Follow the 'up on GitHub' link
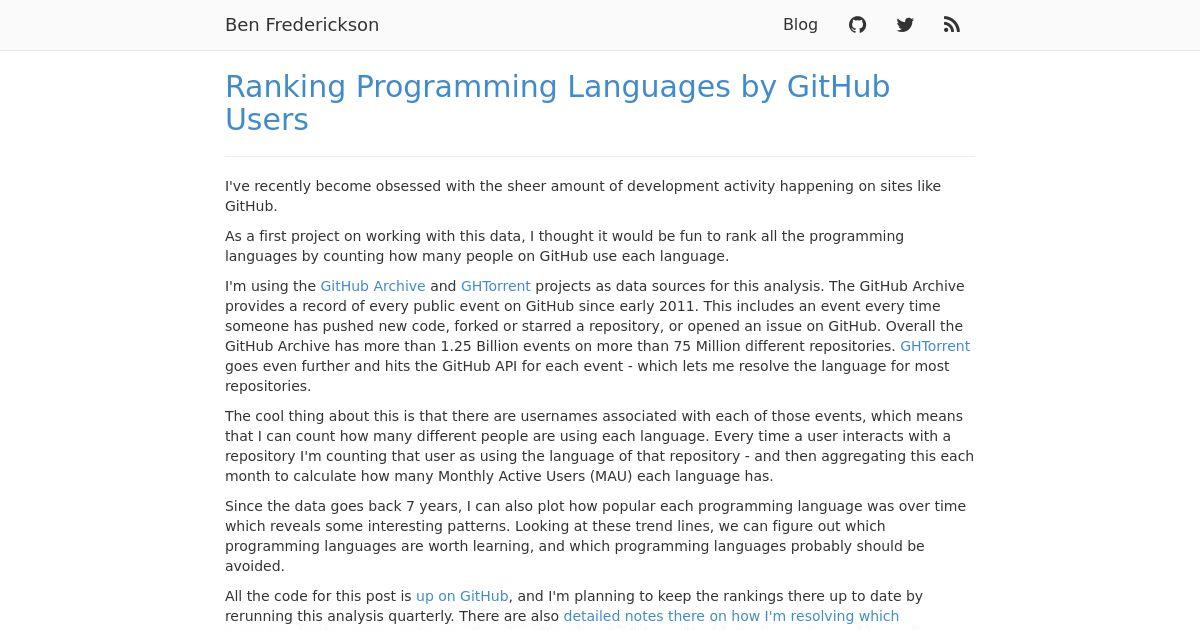Viewport: 1200px width, 630px height. [x=462, y=596]
